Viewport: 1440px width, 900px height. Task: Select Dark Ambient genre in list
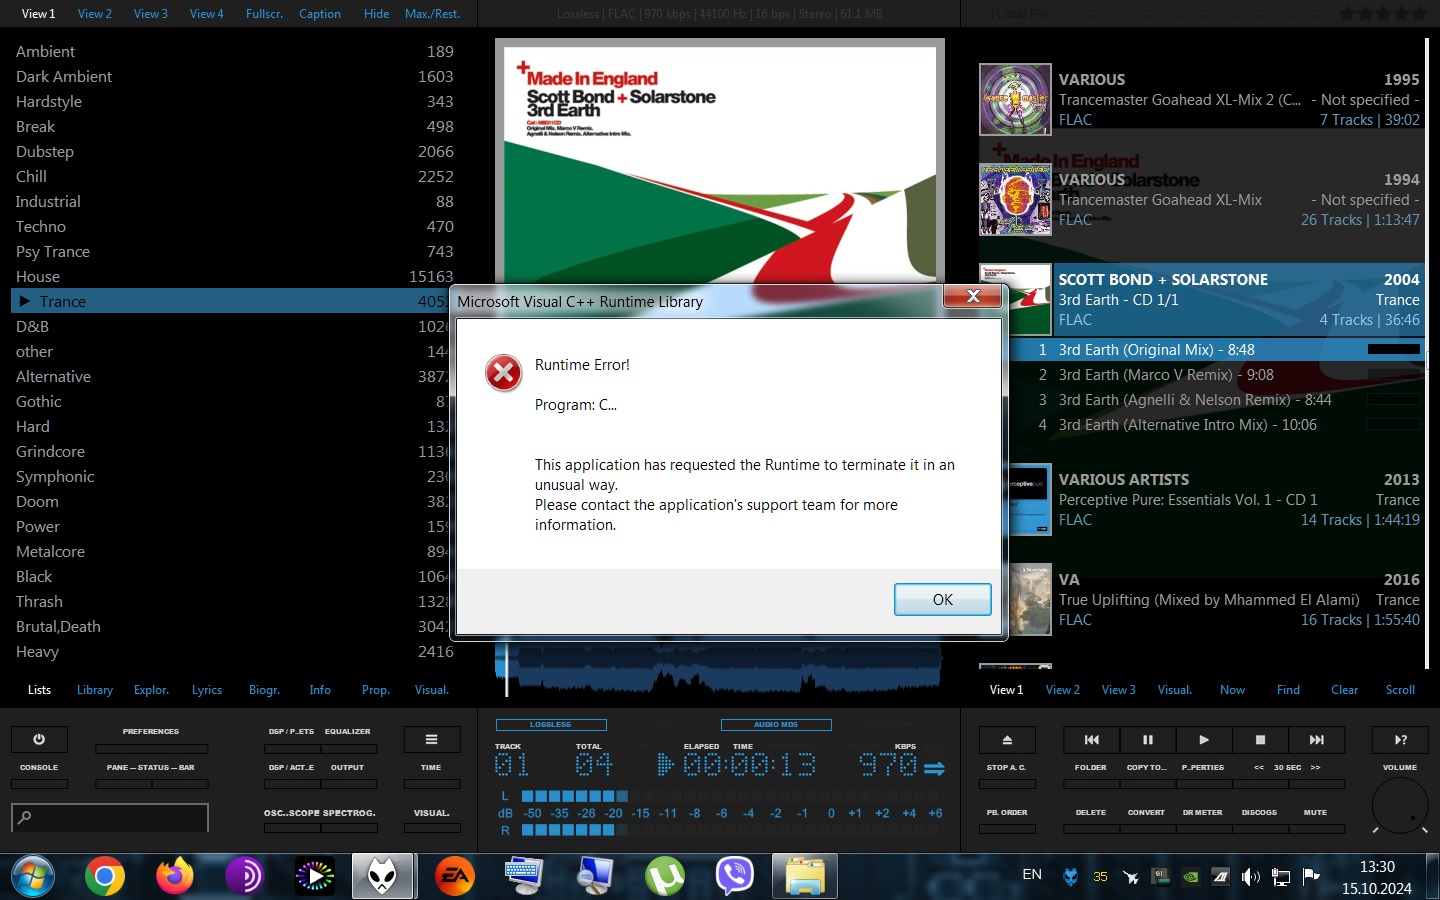pyautogui.click(x=64, y=77)
